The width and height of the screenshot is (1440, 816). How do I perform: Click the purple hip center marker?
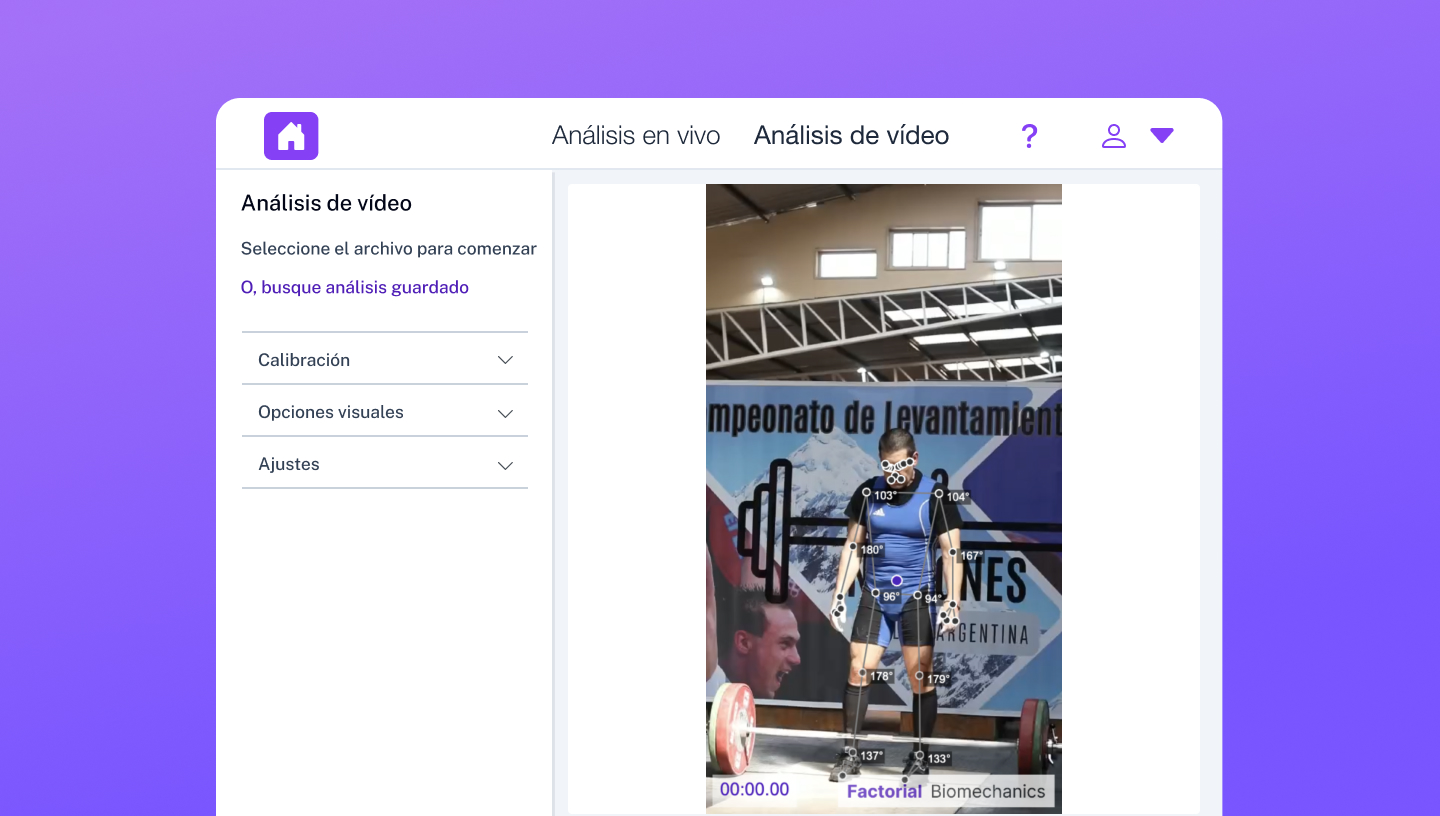[897, 580]
